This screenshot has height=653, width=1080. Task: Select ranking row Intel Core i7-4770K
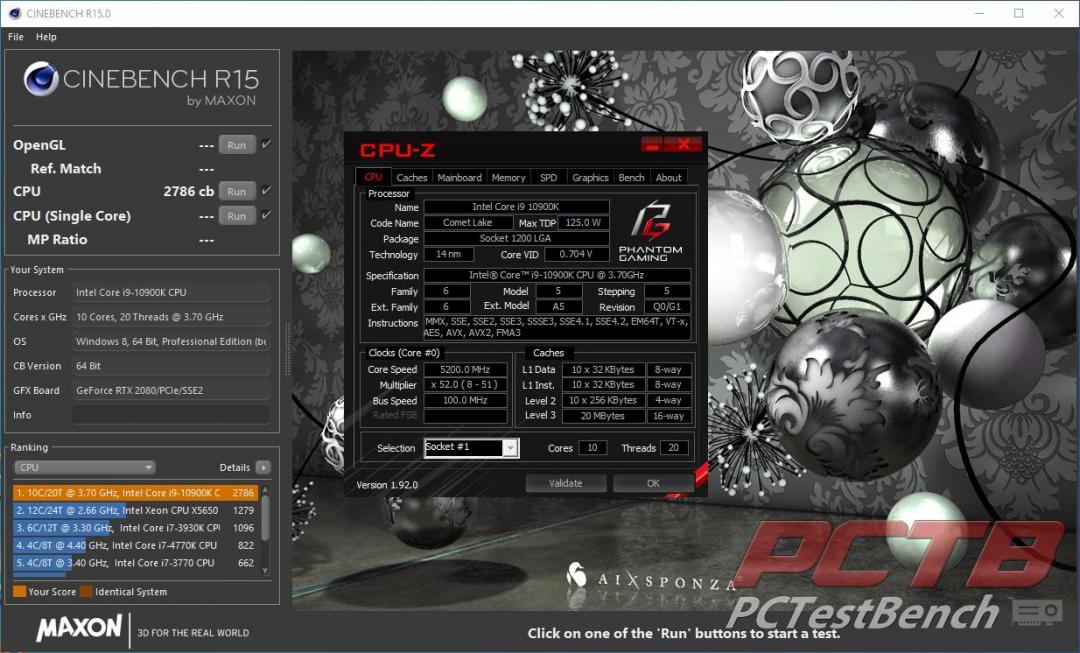tap(135, 545)
